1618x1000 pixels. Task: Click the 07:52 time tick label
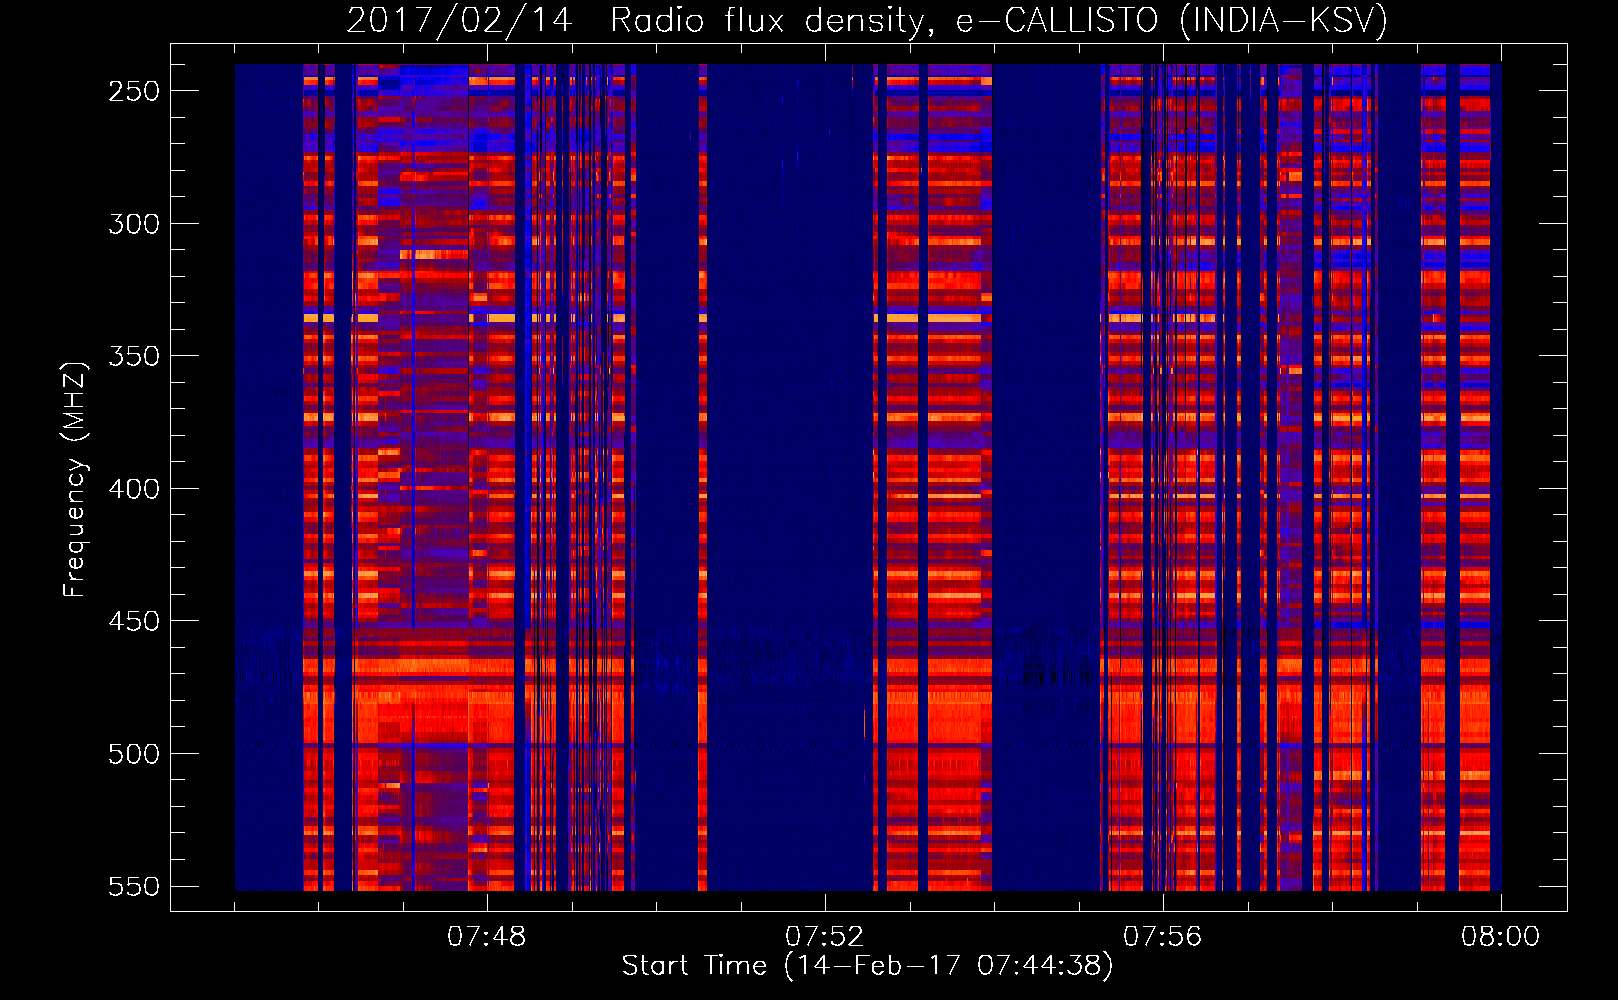[x=824, y=937]
